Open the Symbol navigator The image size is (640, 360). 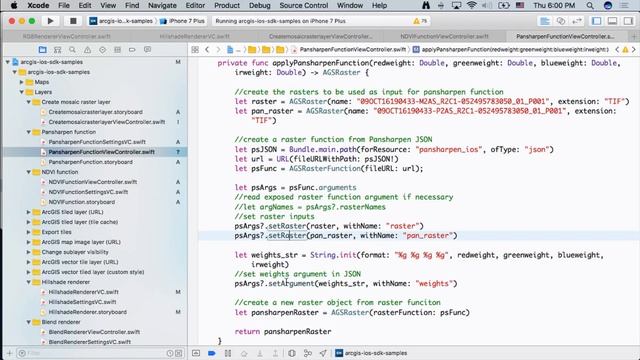pyautogui.click(x=58, y=50)
